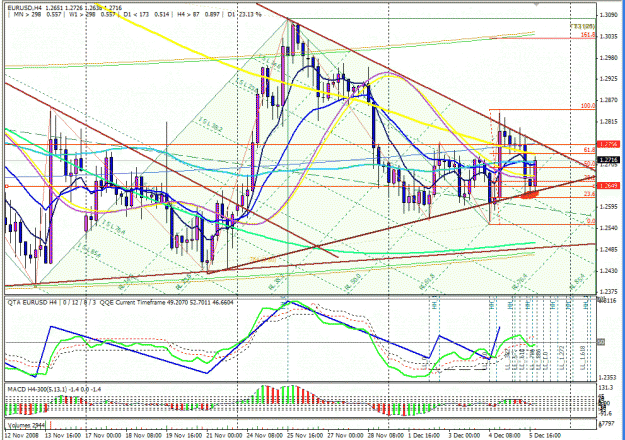Click the LL_1.272 vertical time-zone label

click(561, 358)
